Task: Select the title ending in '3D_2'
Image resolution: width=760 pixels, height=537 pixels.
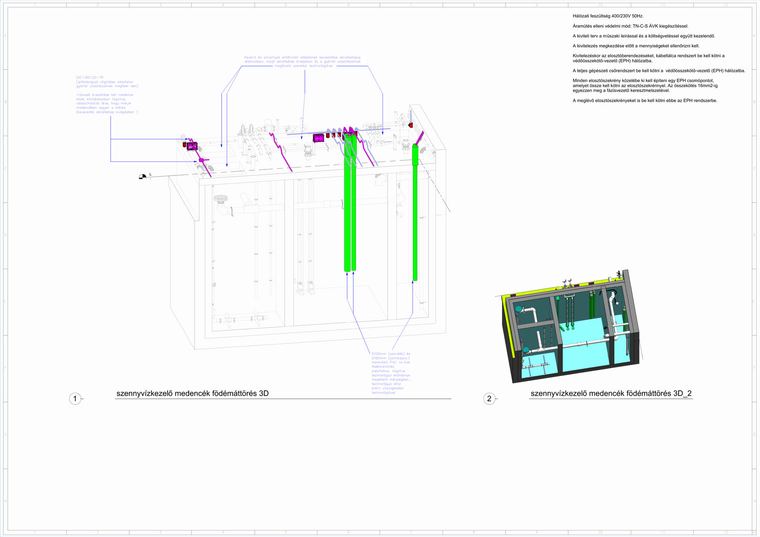Action: pos(611,394)
